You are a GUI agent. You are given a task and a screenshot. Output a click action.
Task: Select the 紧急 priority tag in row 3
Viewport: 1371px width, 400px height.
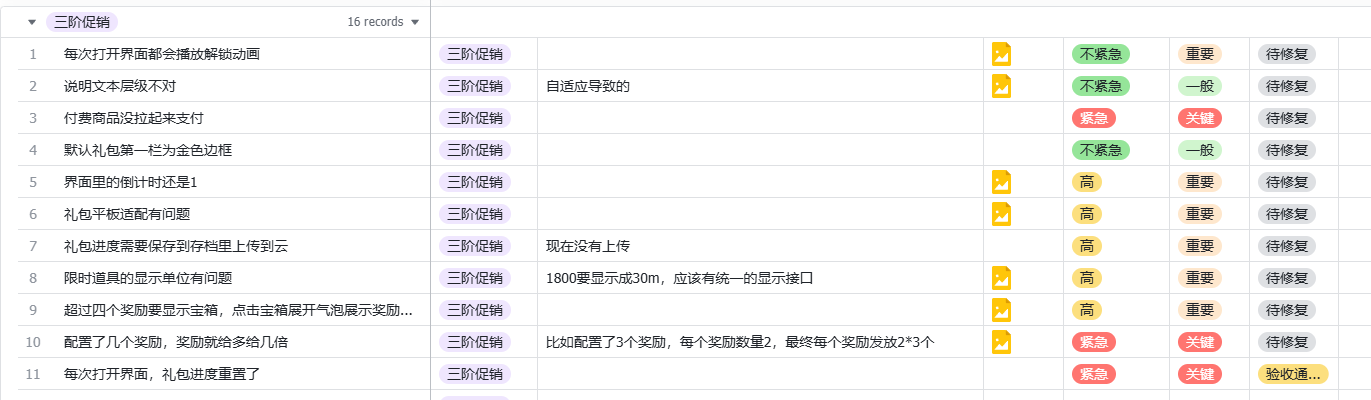click(1094, 118)
